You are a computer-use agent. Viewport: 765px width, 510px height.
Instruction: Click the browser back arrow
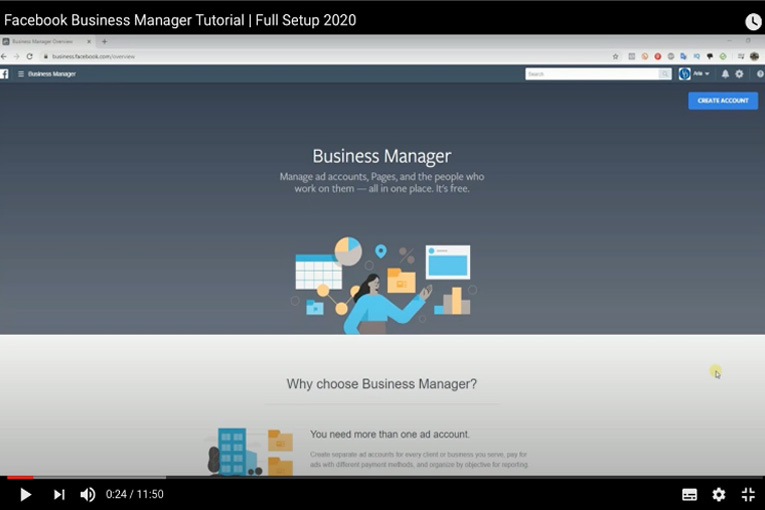pos(4,57)
